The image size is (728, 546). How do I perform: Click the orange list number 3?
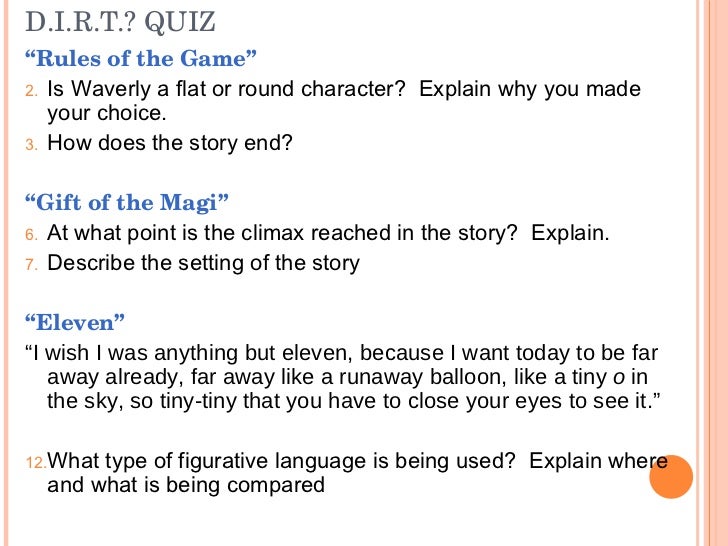pyautogui.click(x=31, y=144)
